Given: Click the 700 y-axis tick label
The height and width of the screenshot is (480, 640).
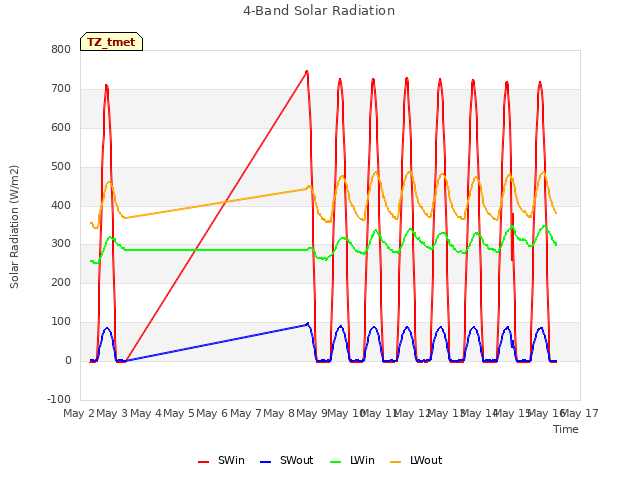Looking at the screenshot, I should (x=61, y=89).
